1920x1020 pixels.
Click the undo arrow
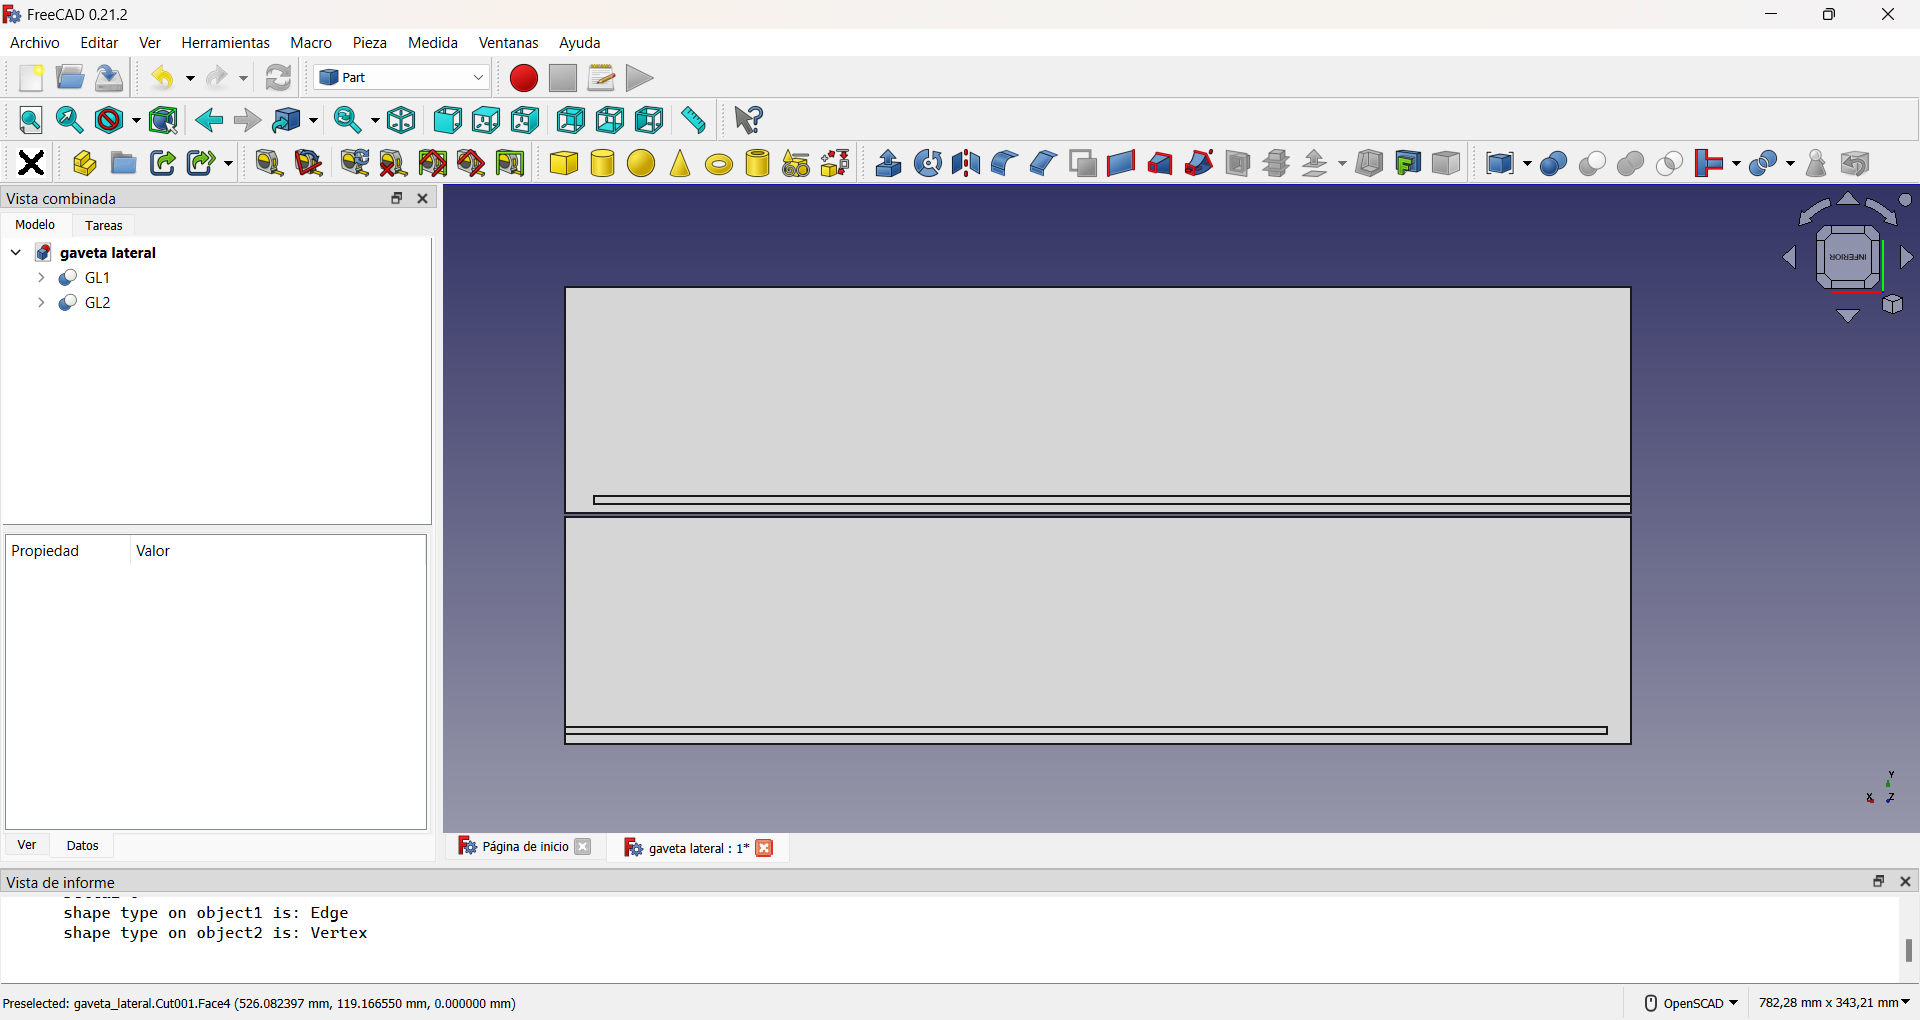point(163,78)
